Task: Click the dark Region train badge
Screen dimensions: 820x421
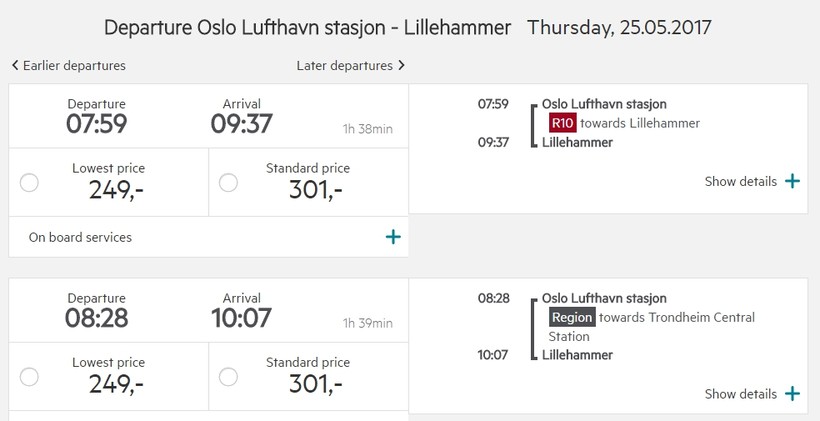Action: point(571,317)
